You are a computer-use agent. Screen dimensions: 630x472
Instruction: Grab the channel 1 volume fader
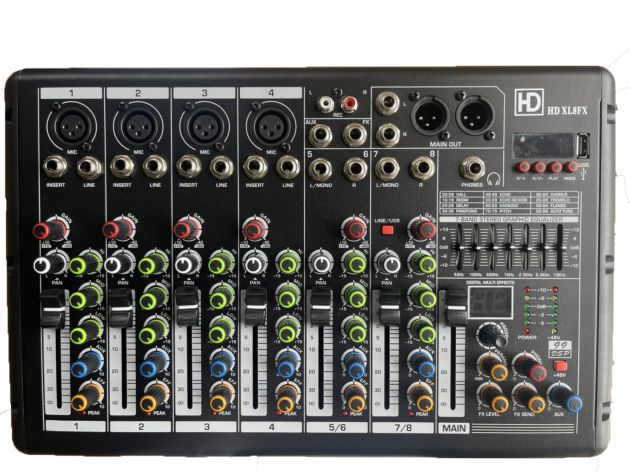click(x=54, y=309)
